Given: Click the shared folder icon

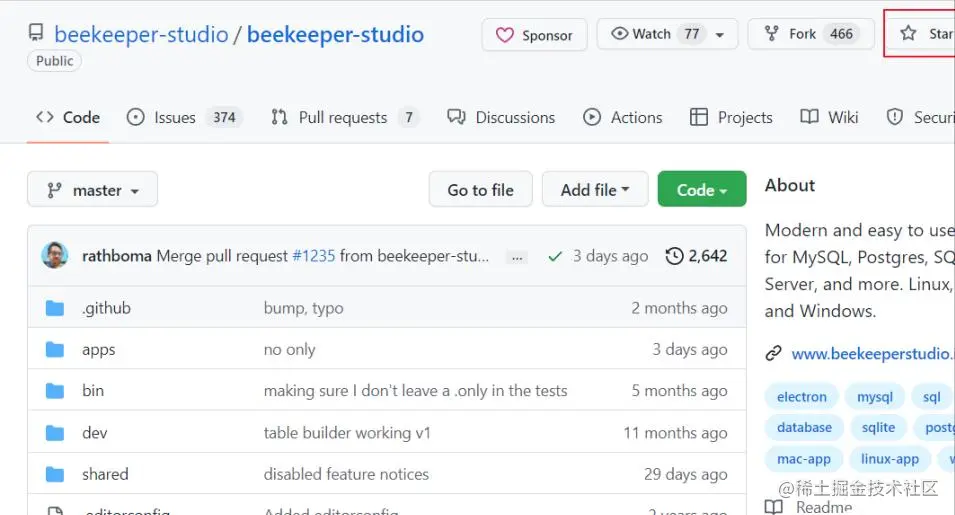Looking at the screenshot, I should click(55, 474).
